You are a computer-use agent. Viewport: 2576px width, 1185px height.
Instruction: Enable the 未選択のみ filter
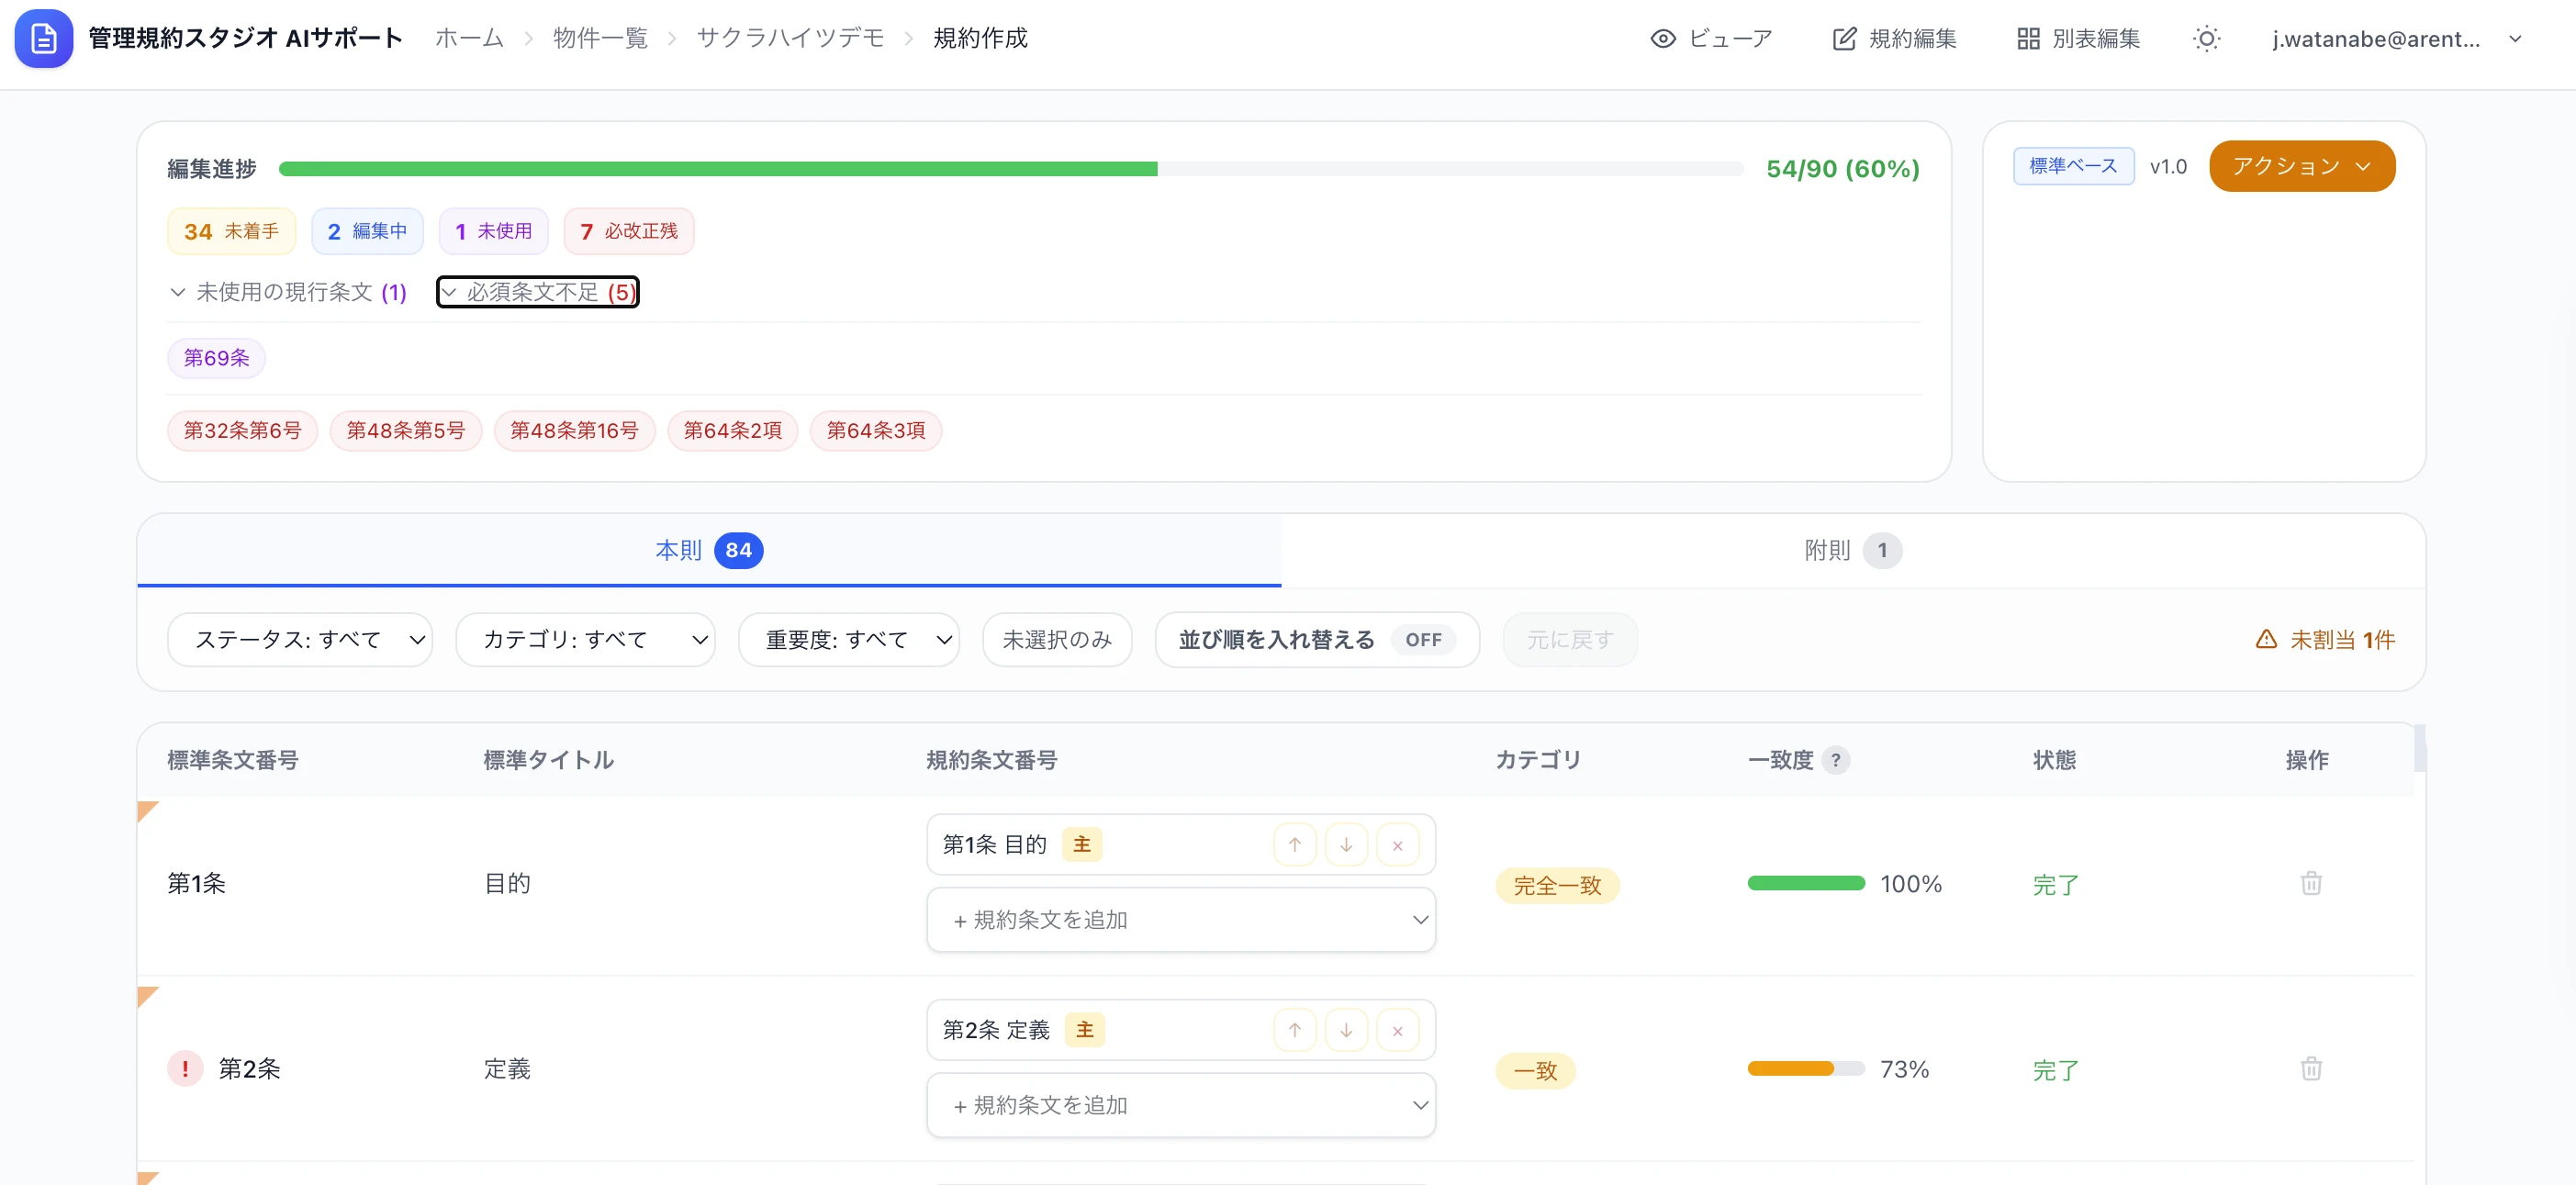tap(1057, 639)
